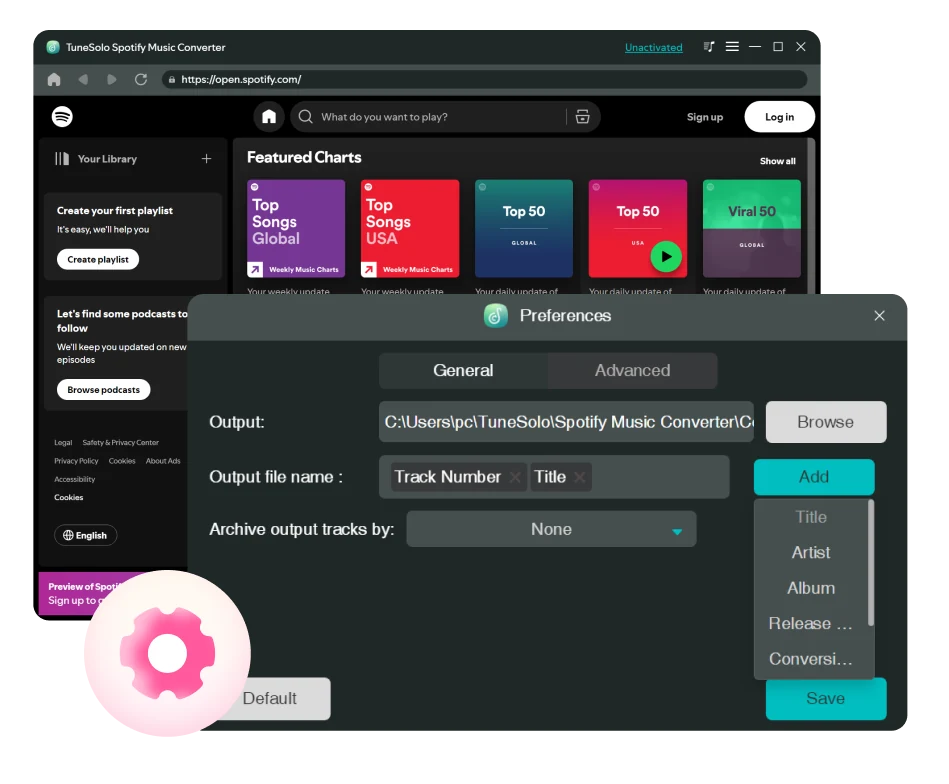The height and width of the screenshot is (784, 949).
Task: Open the Privacy Policy link
Action: 76,461
